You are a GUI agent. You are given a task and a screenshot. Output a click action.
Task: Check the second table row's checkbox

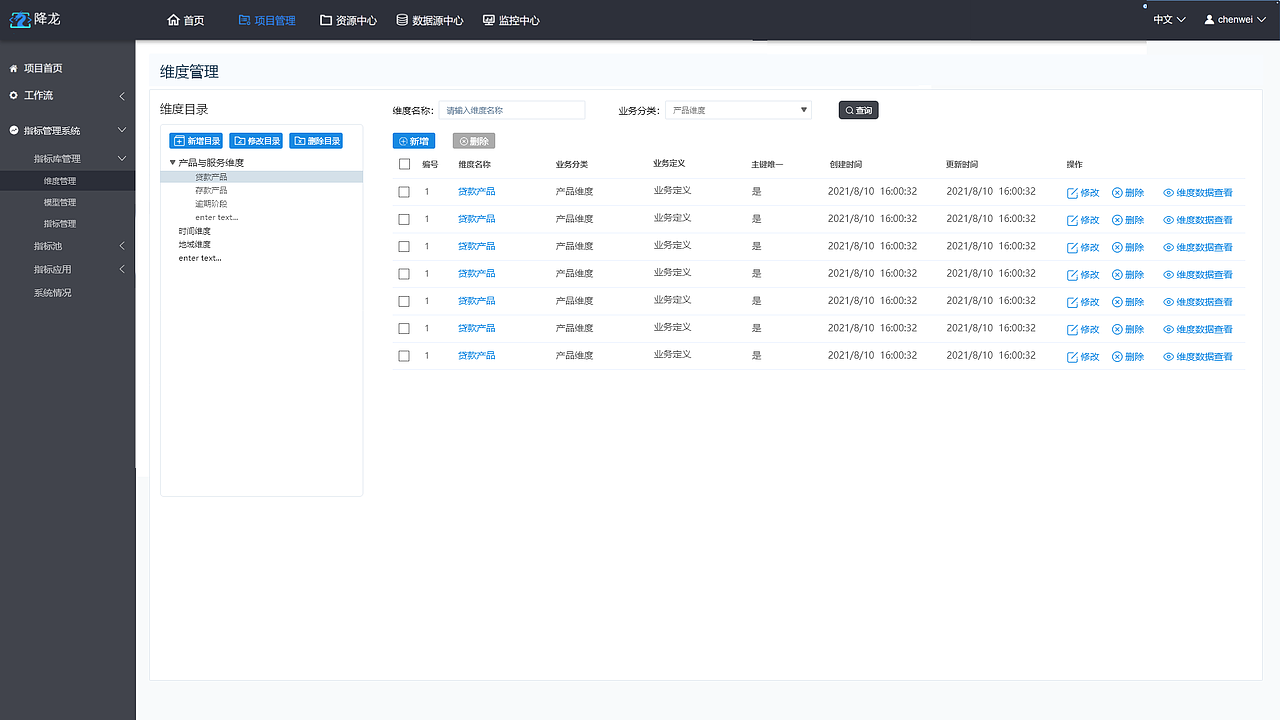click(x=404, y=219)
